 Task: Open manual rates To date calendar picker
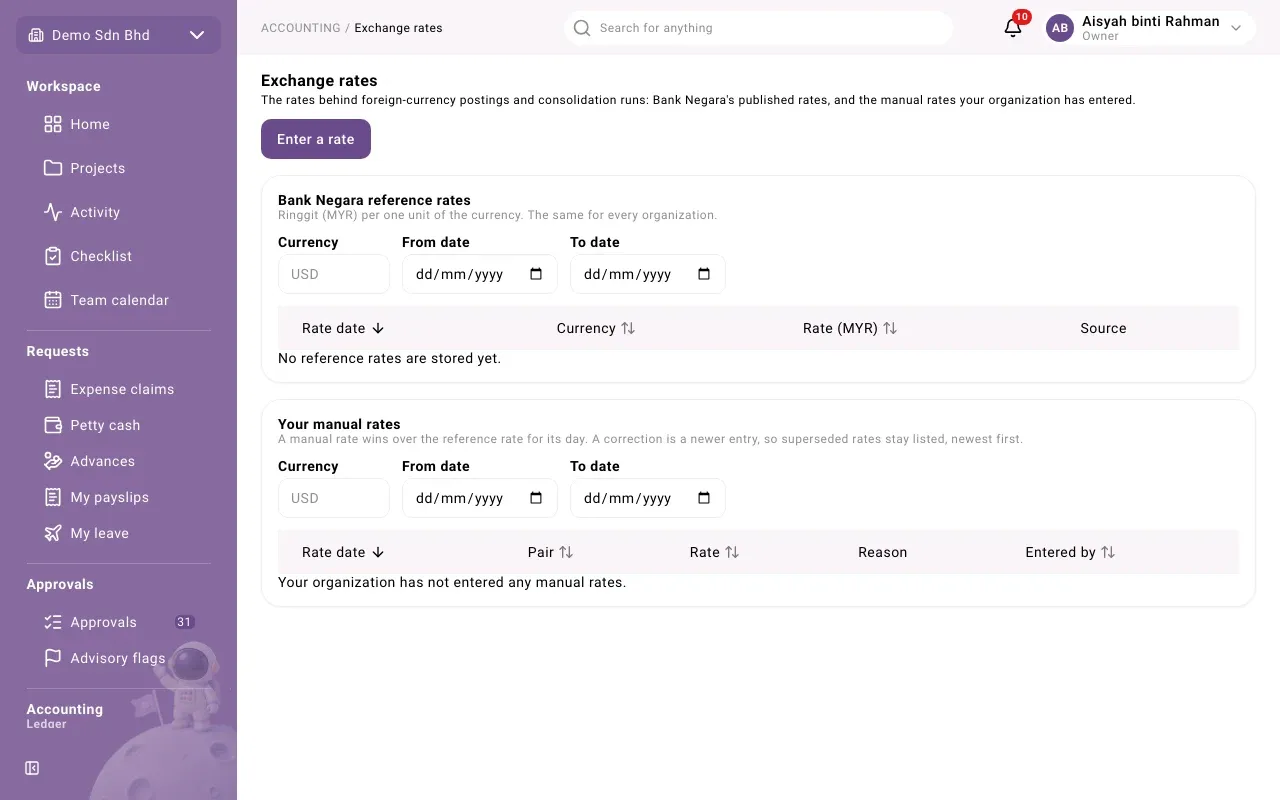tap(704, 498)
